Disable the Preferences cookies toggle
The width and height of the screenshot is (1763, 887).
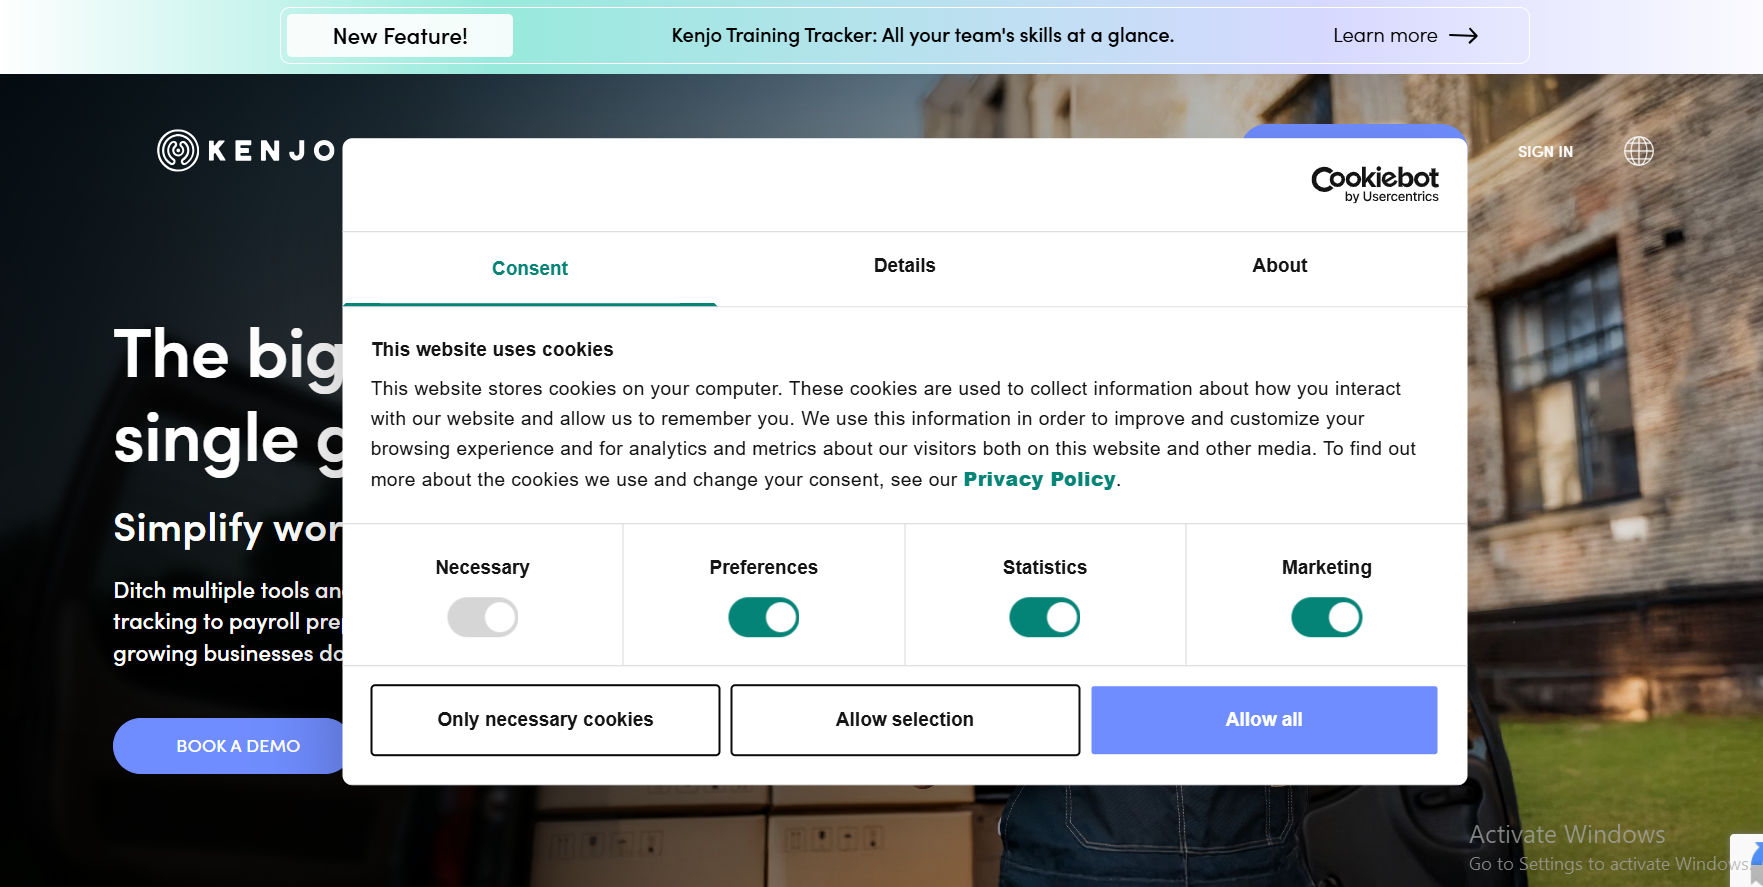pos(763,617)
